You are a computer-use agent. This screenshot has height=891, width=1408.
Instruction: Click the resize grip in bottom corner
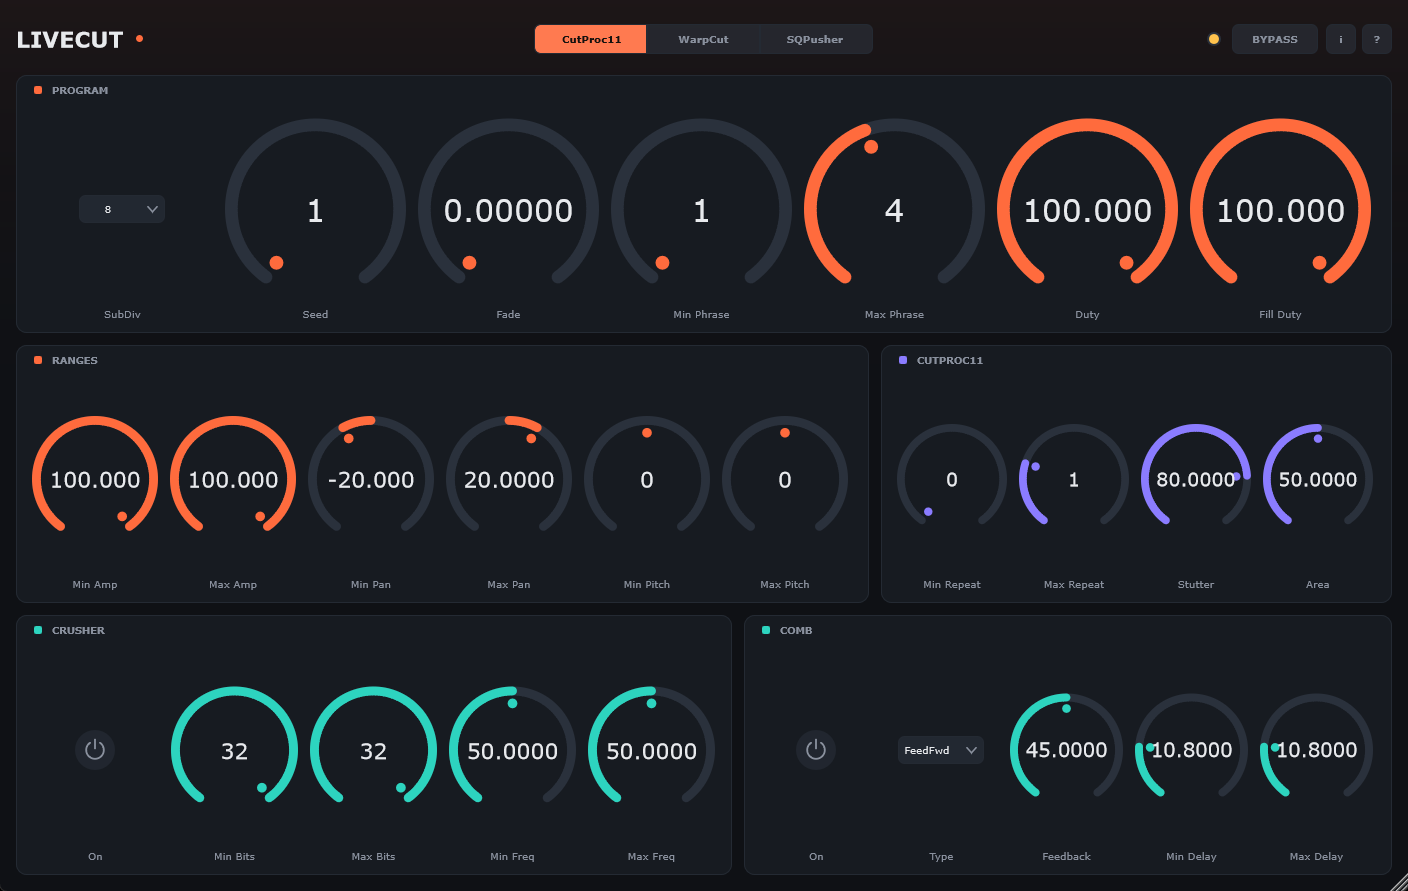1398,881
